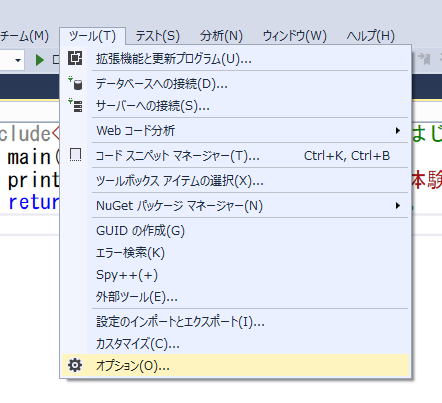This screenshot has width=442, height=403.
Task: Open the テスト(S) menu
Action: (x=158, y=36)
